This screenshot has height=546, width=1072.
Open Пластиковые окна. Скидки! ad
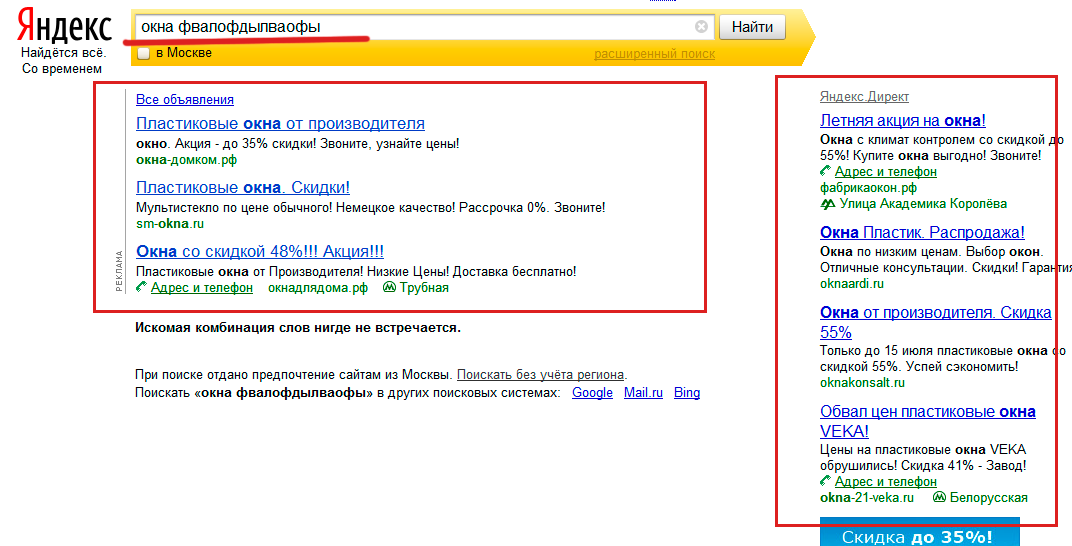point(243,187)
